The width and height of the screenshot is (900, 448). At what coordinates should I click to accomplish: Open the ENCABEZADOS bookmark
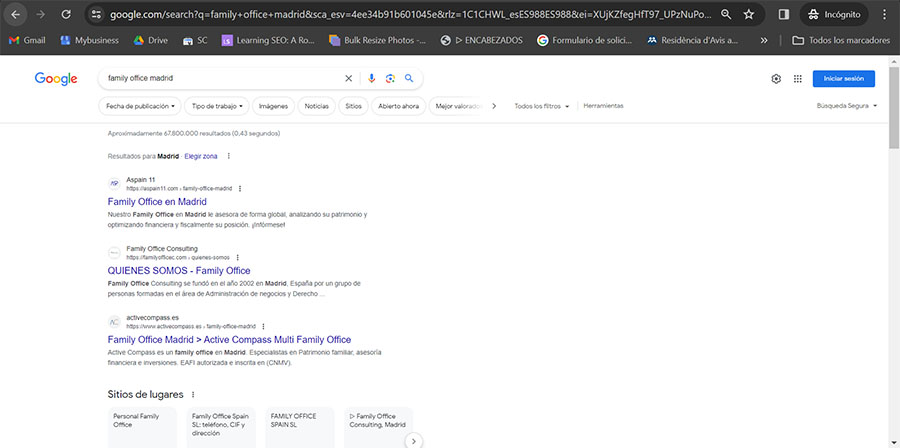(481, 41)
